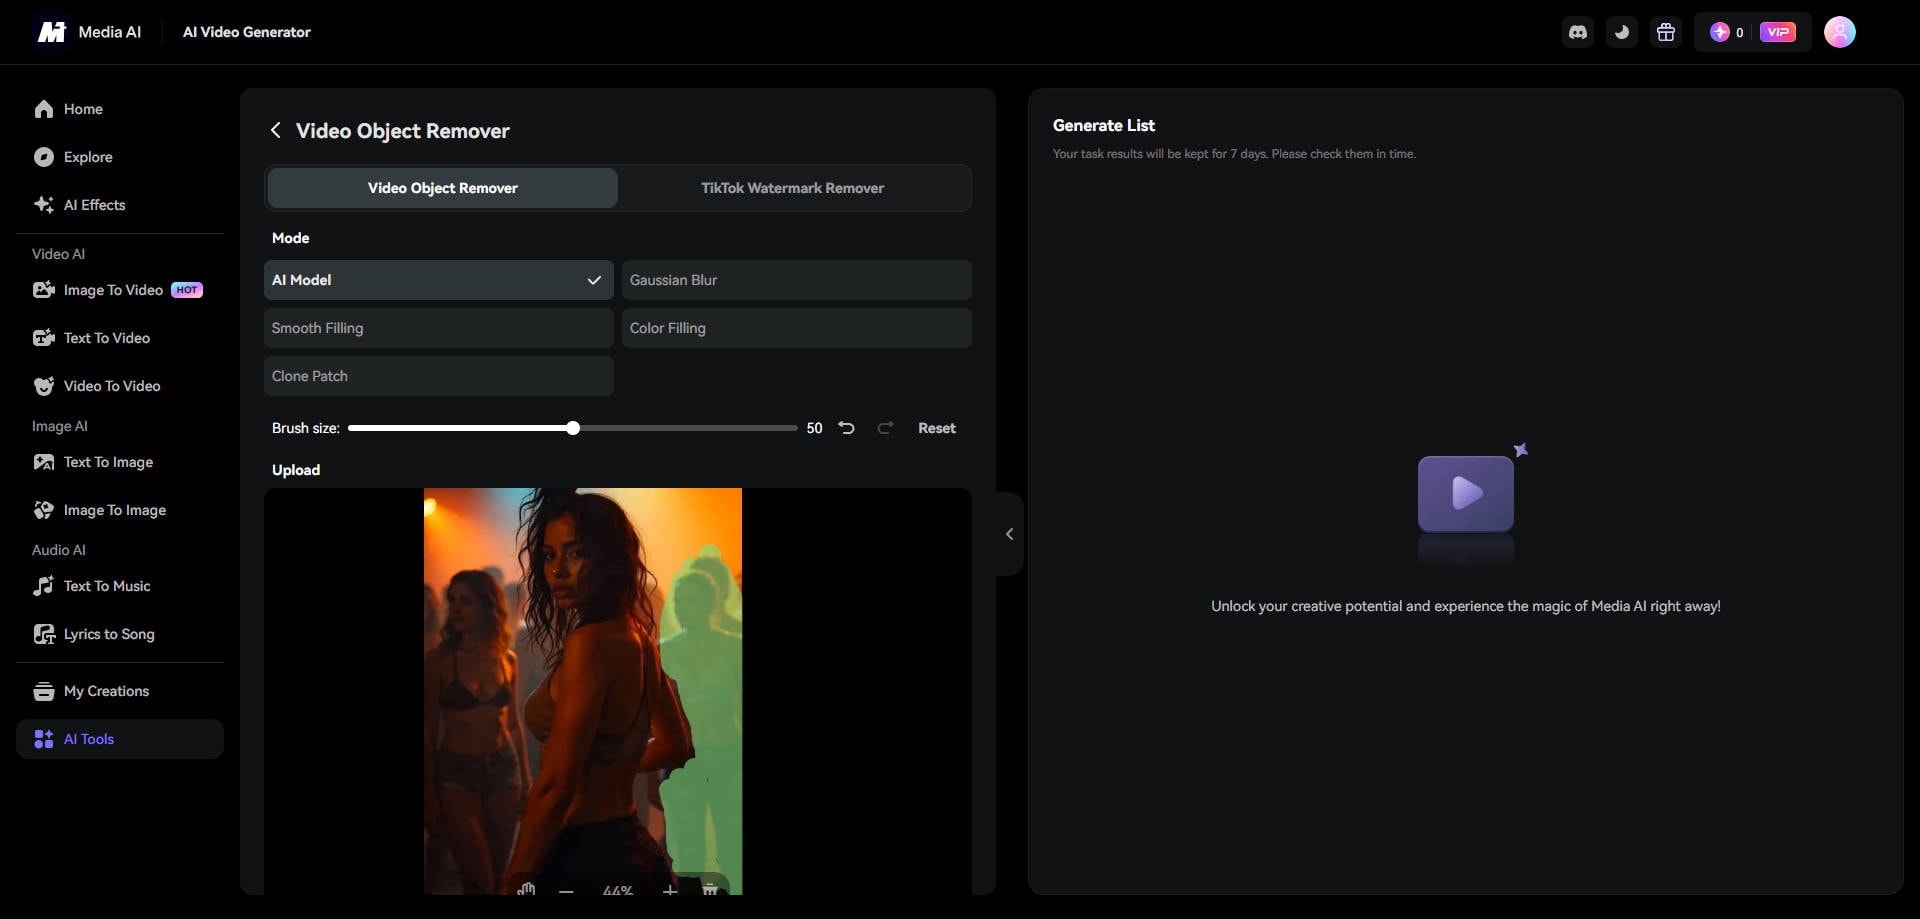This screenshot has height=919, width=1920.
Task: Switch to the Video Object Remover tab
Action: pyautogui.click(x=443, y=188)
